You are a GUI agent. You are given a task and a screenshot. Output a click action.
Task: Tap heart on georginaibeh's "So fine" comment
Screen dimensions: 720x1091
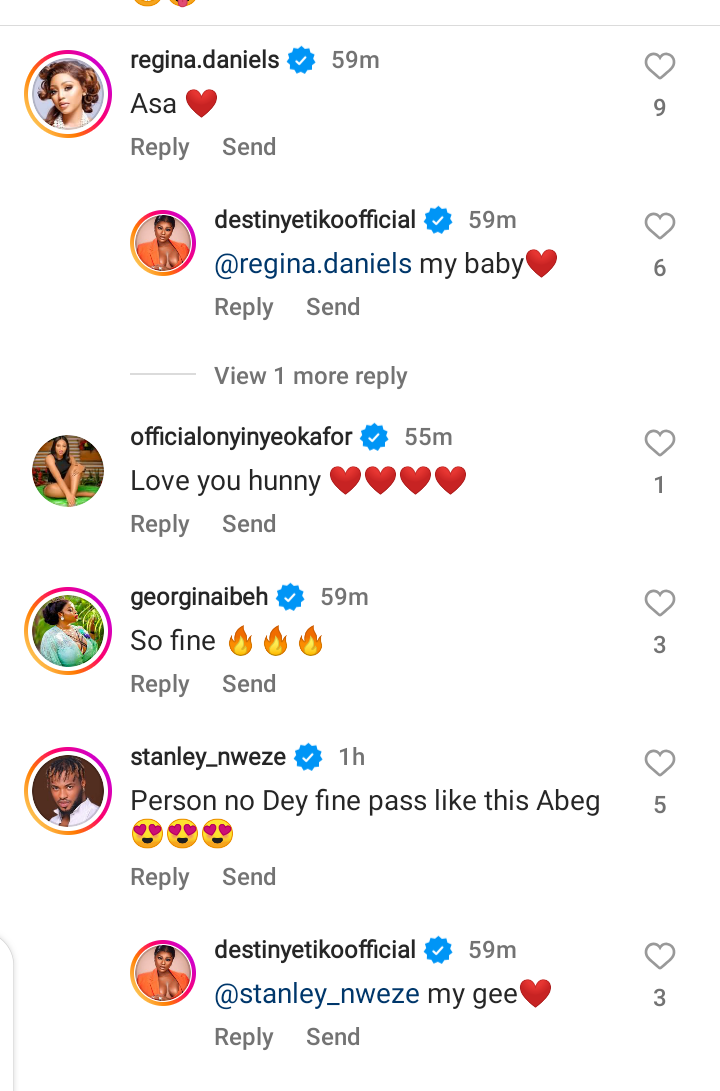click(659, 604)
